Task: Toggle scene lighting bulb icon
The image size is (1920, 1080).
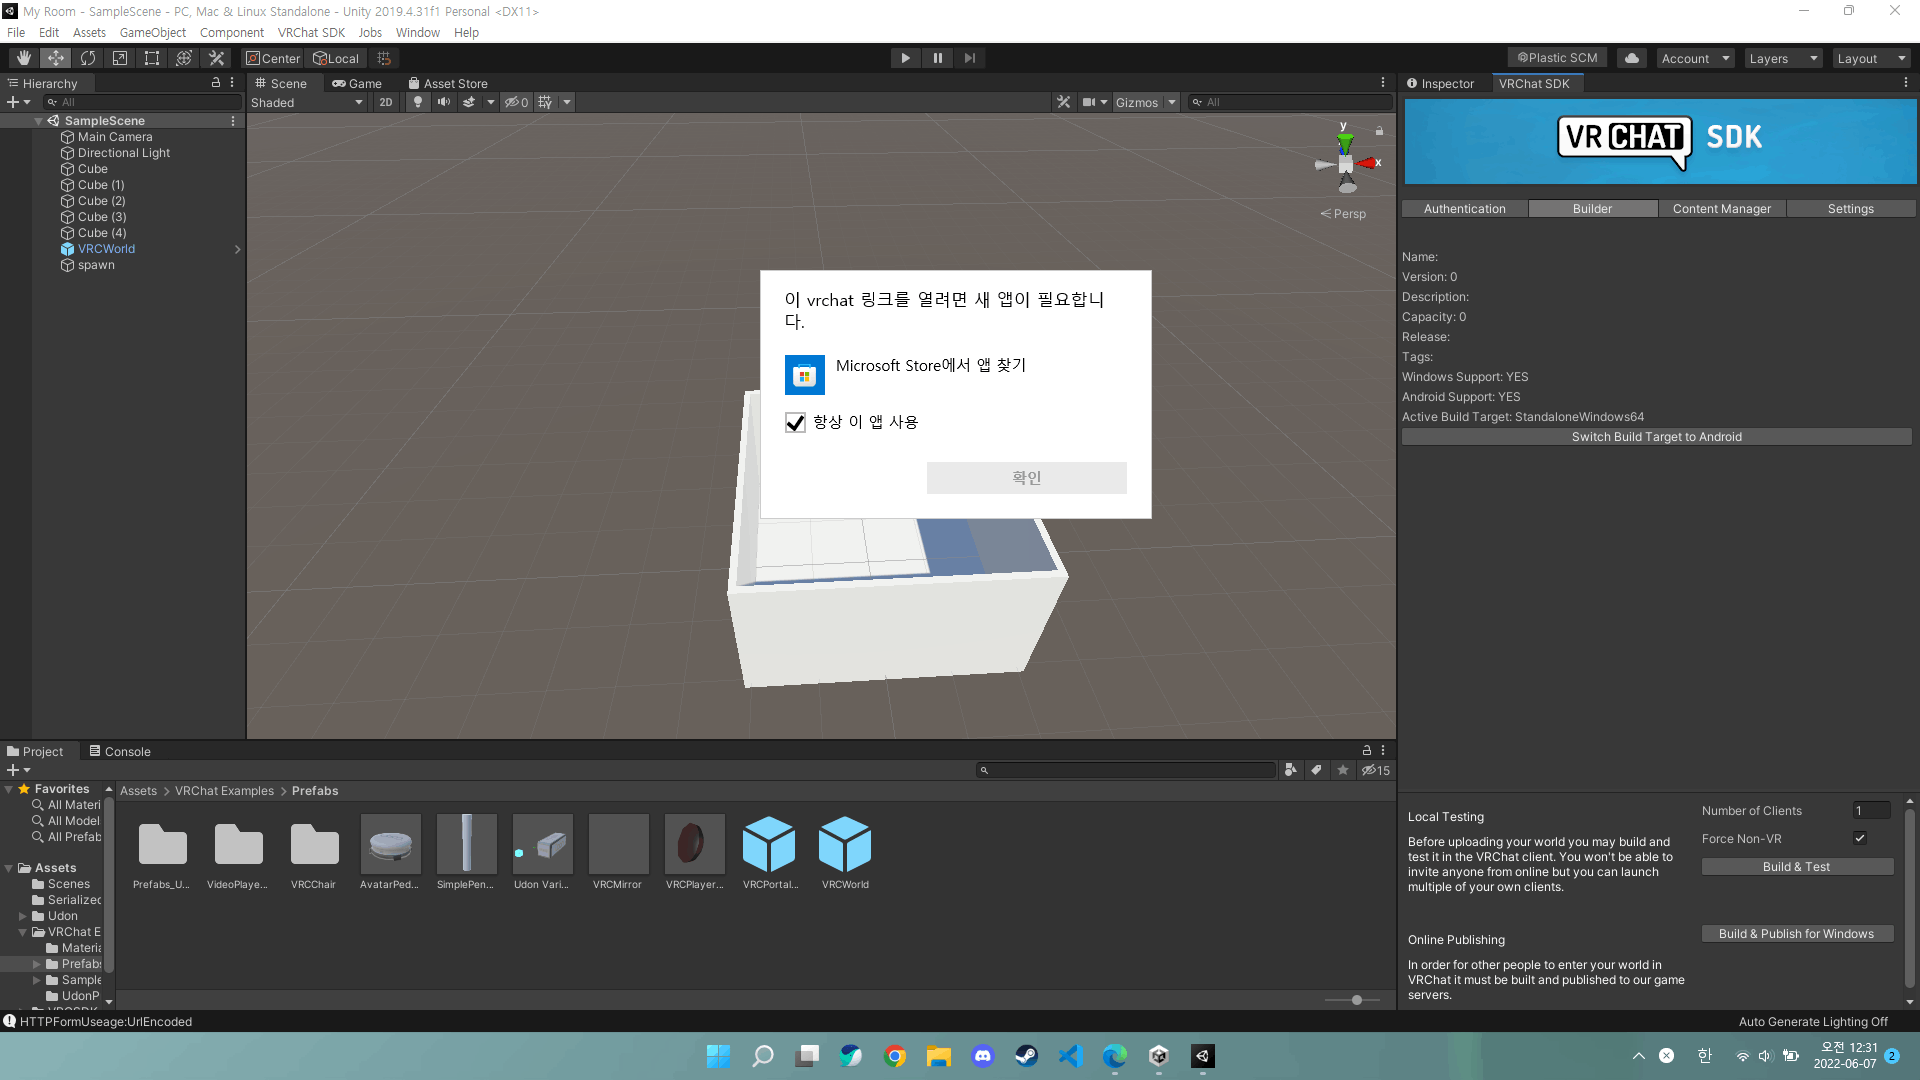Action: click(418, 102)
